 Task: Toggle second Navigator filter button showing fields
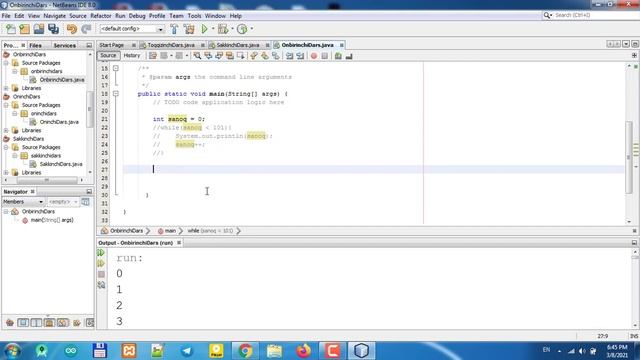[x=23, y=323]
